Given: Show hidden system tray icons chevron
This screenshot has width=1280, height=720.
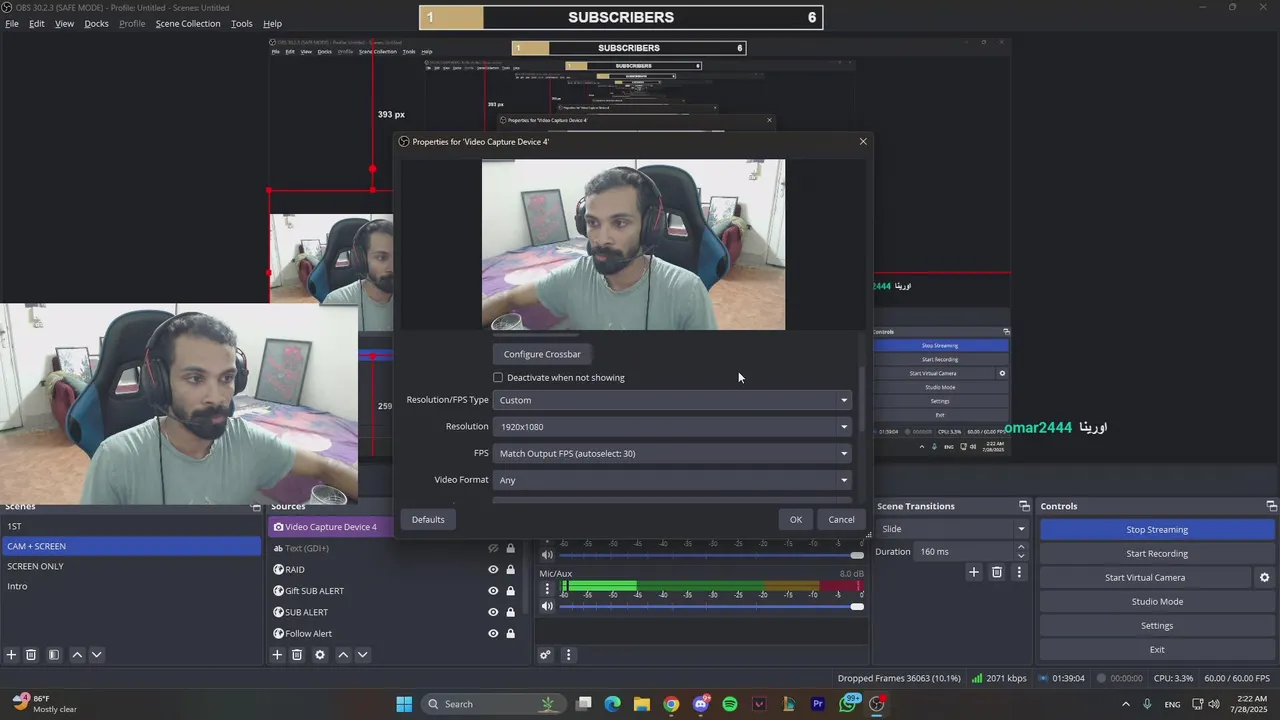Looking at the screenshot, I should coord(1125,704).
